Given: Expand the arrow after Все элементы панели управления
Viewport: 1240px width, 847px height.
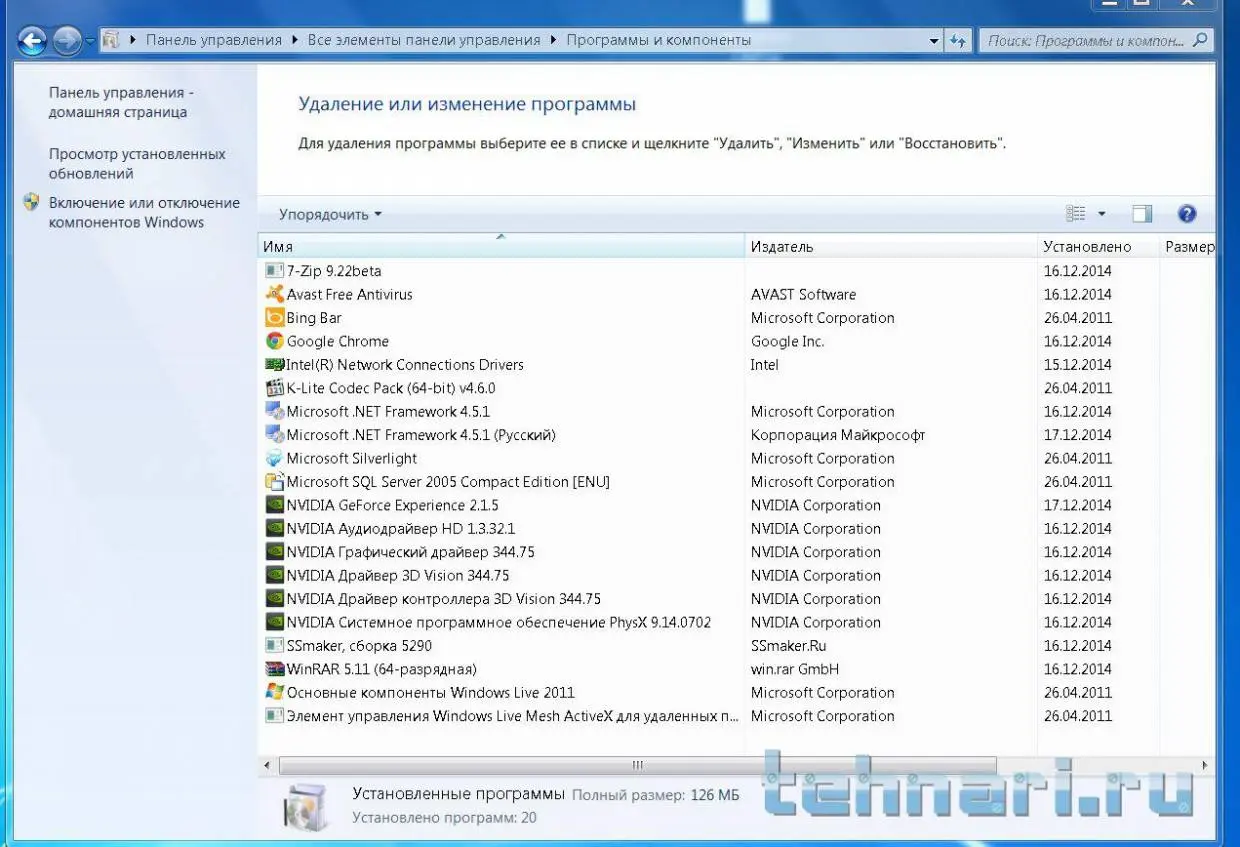Looking at the screenshot, I should coord(553,40).
